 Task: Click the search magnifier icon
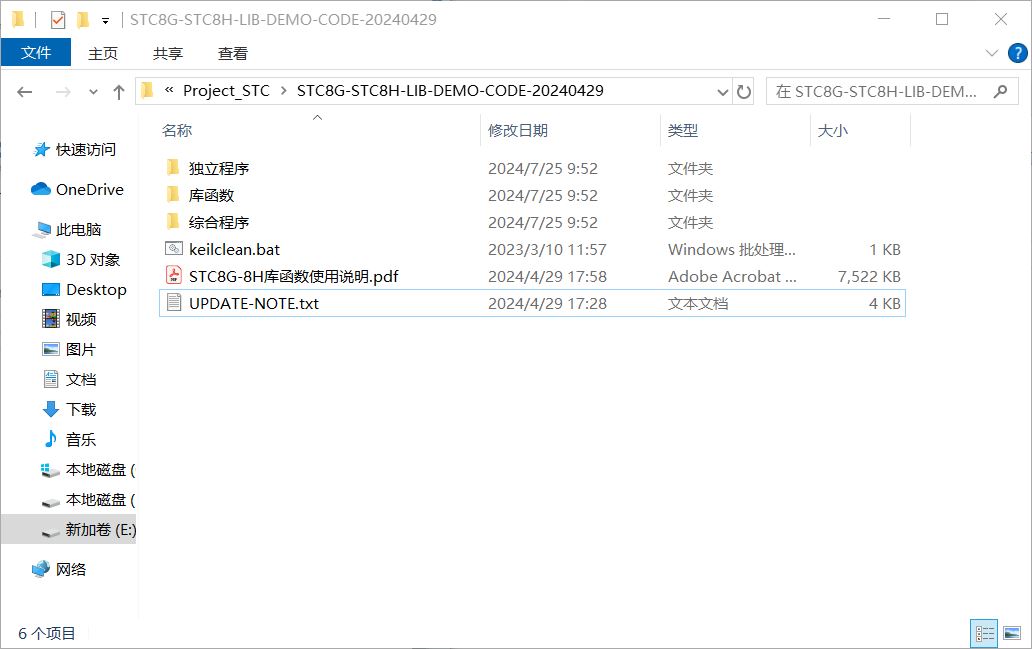coord(999,91)
